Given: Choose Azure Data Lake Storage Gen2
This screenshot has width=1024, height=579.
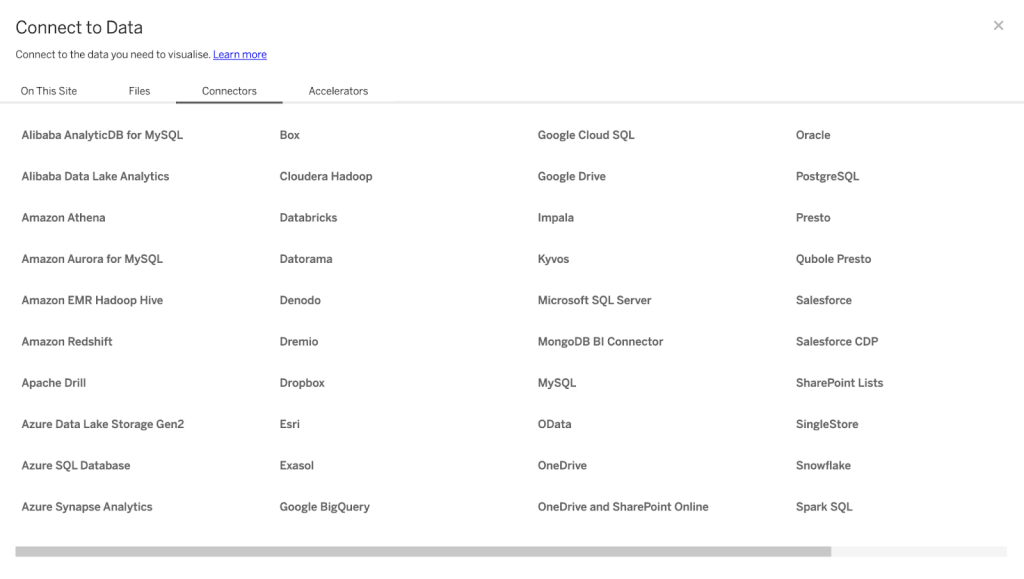Looking at the screenshot, I should coord(103,424).
